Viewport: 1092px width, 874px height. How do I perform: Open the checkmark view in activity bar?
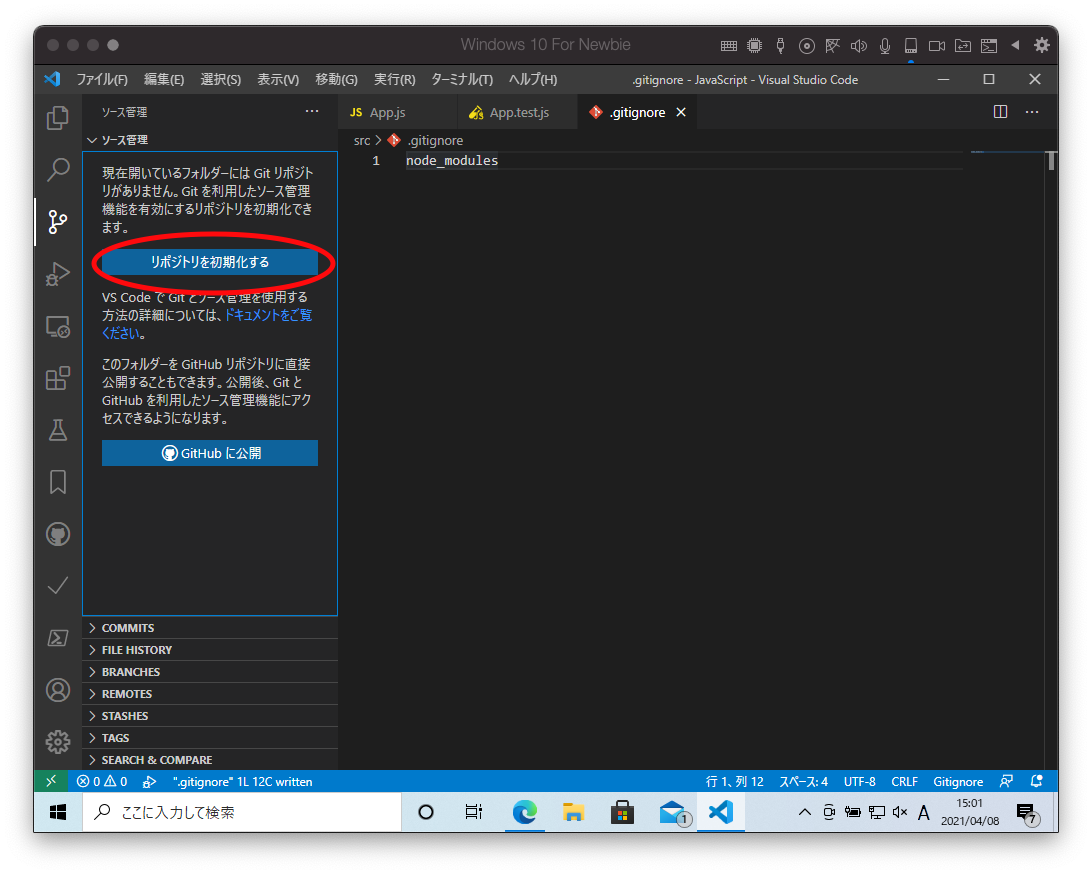coord(58,586)
